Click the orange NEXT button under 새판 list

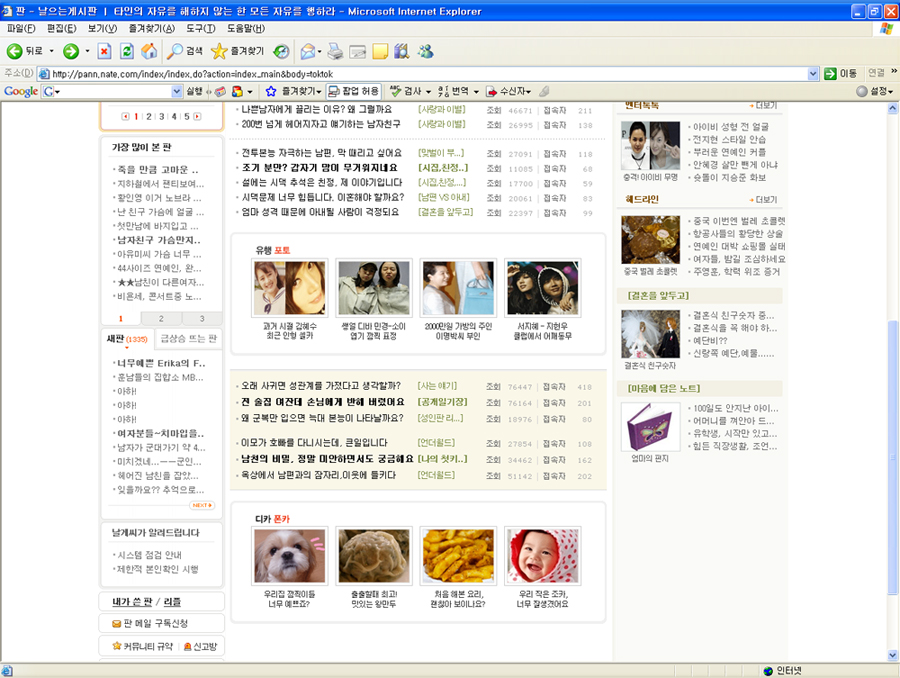201,505
